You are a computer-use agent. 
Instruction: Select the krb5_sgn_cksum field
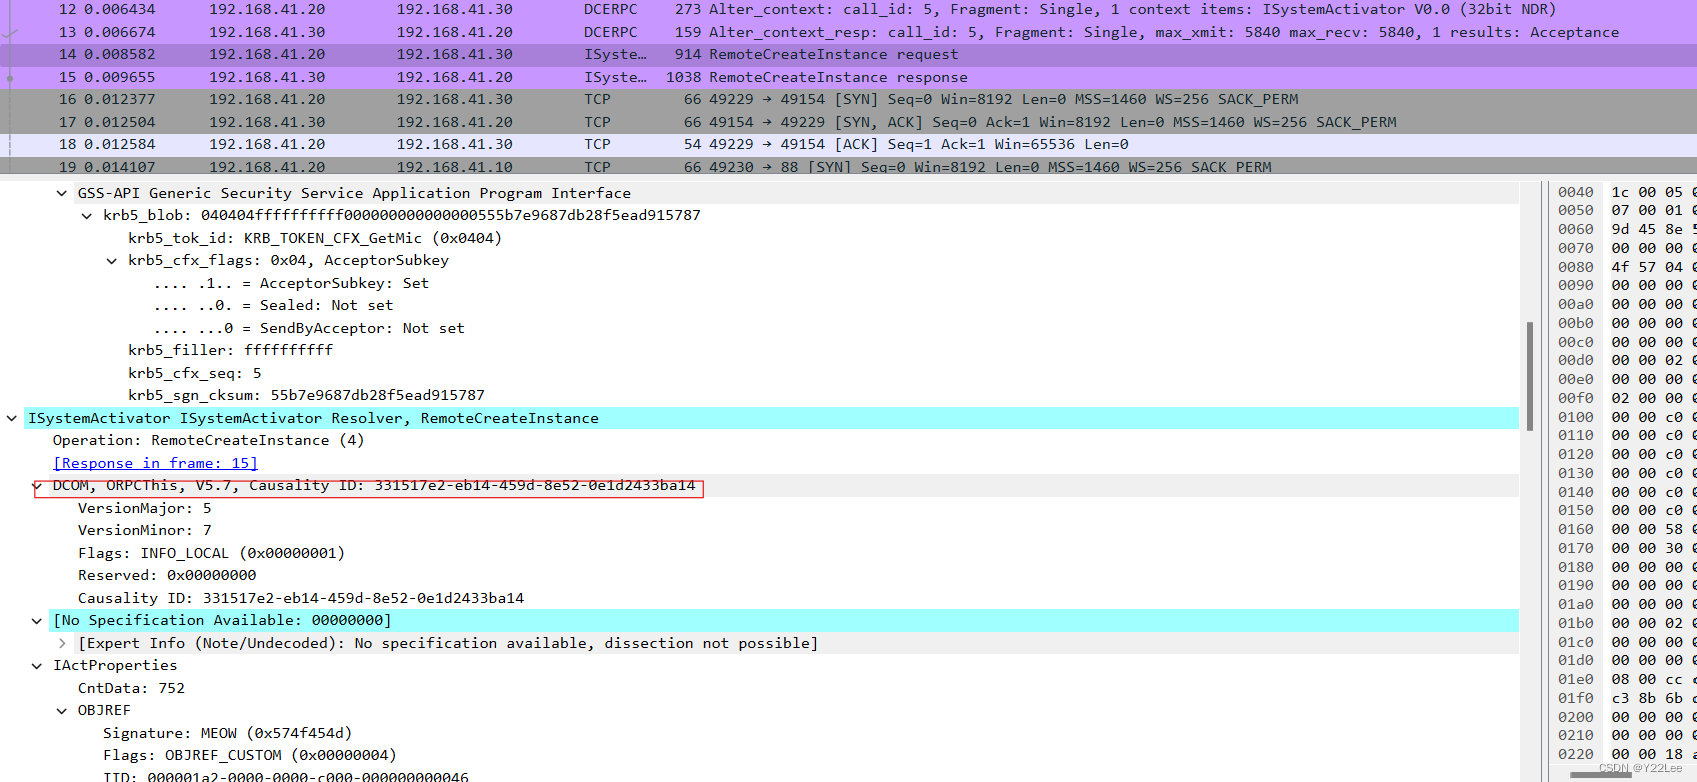(306, 396)
